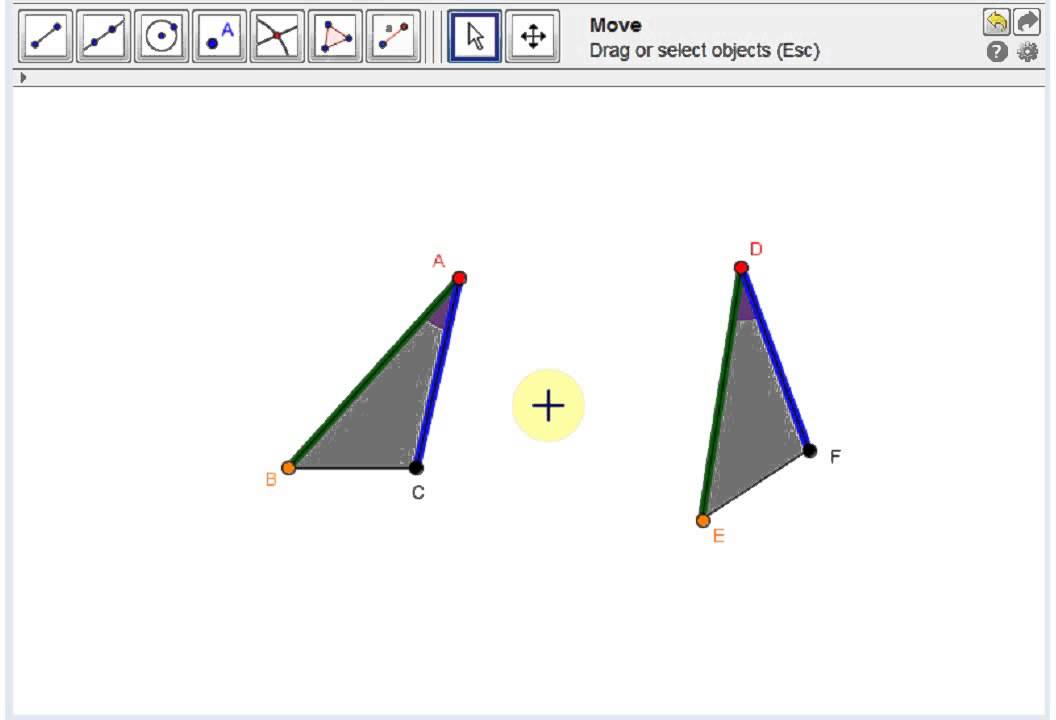Click black point C
Viewport: 1056px width, 720px height.
[416, 467]
